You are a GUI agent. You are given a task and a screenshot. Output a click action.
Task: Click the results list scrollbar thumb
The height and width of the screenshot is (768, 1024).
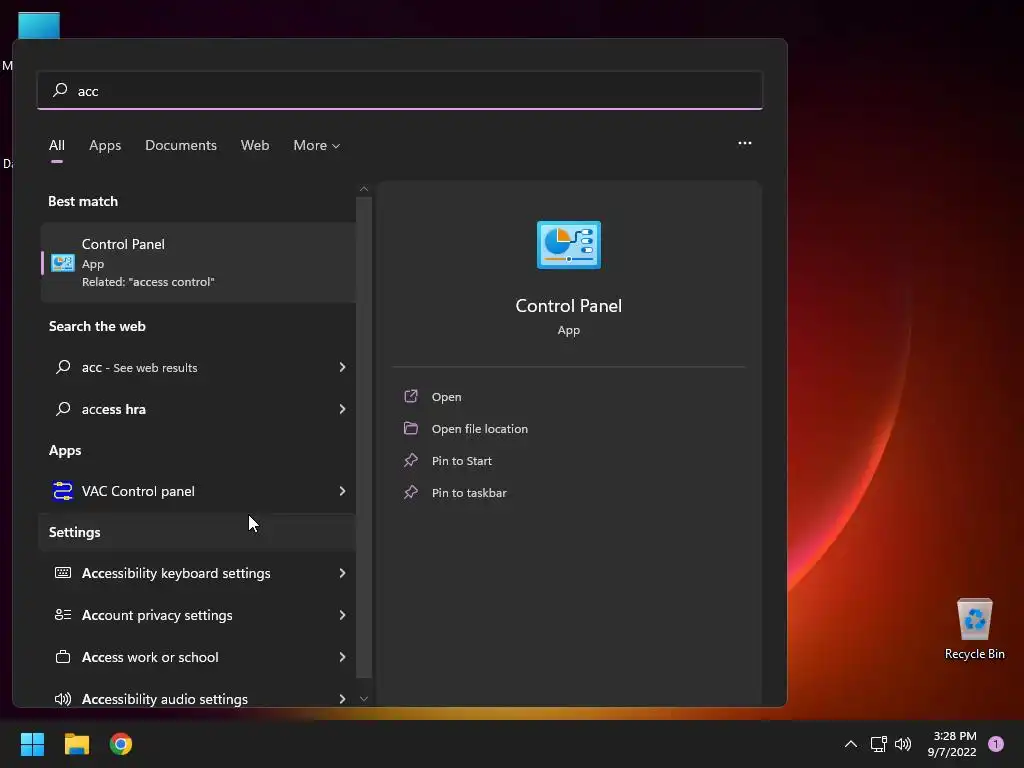[364, 437]
